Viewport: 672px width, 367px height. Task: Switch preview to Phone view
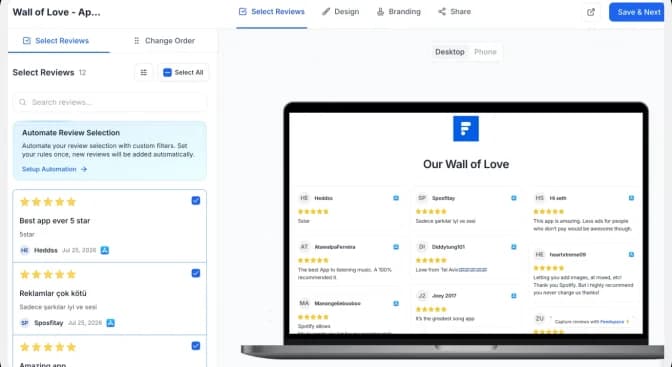click(x=485, y=52)
